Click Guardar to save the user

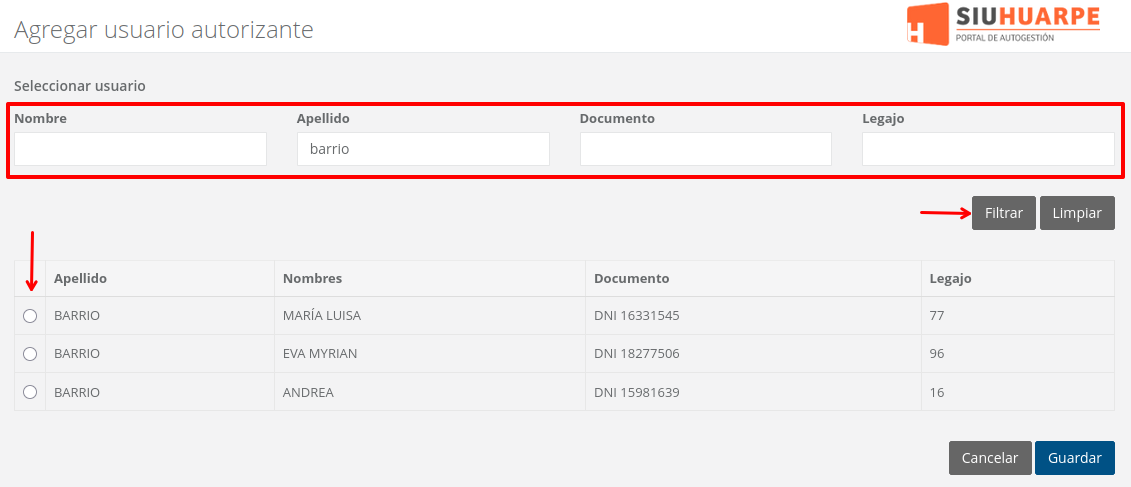pyautogui.click(x=1074, y=458)
